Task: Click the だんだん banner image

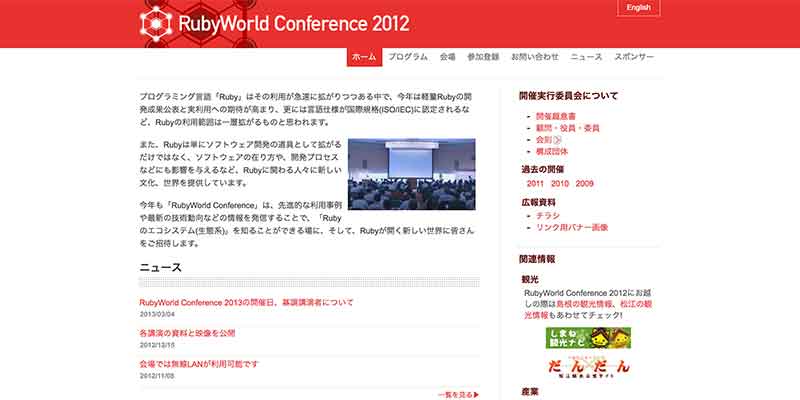Action: 588,366
